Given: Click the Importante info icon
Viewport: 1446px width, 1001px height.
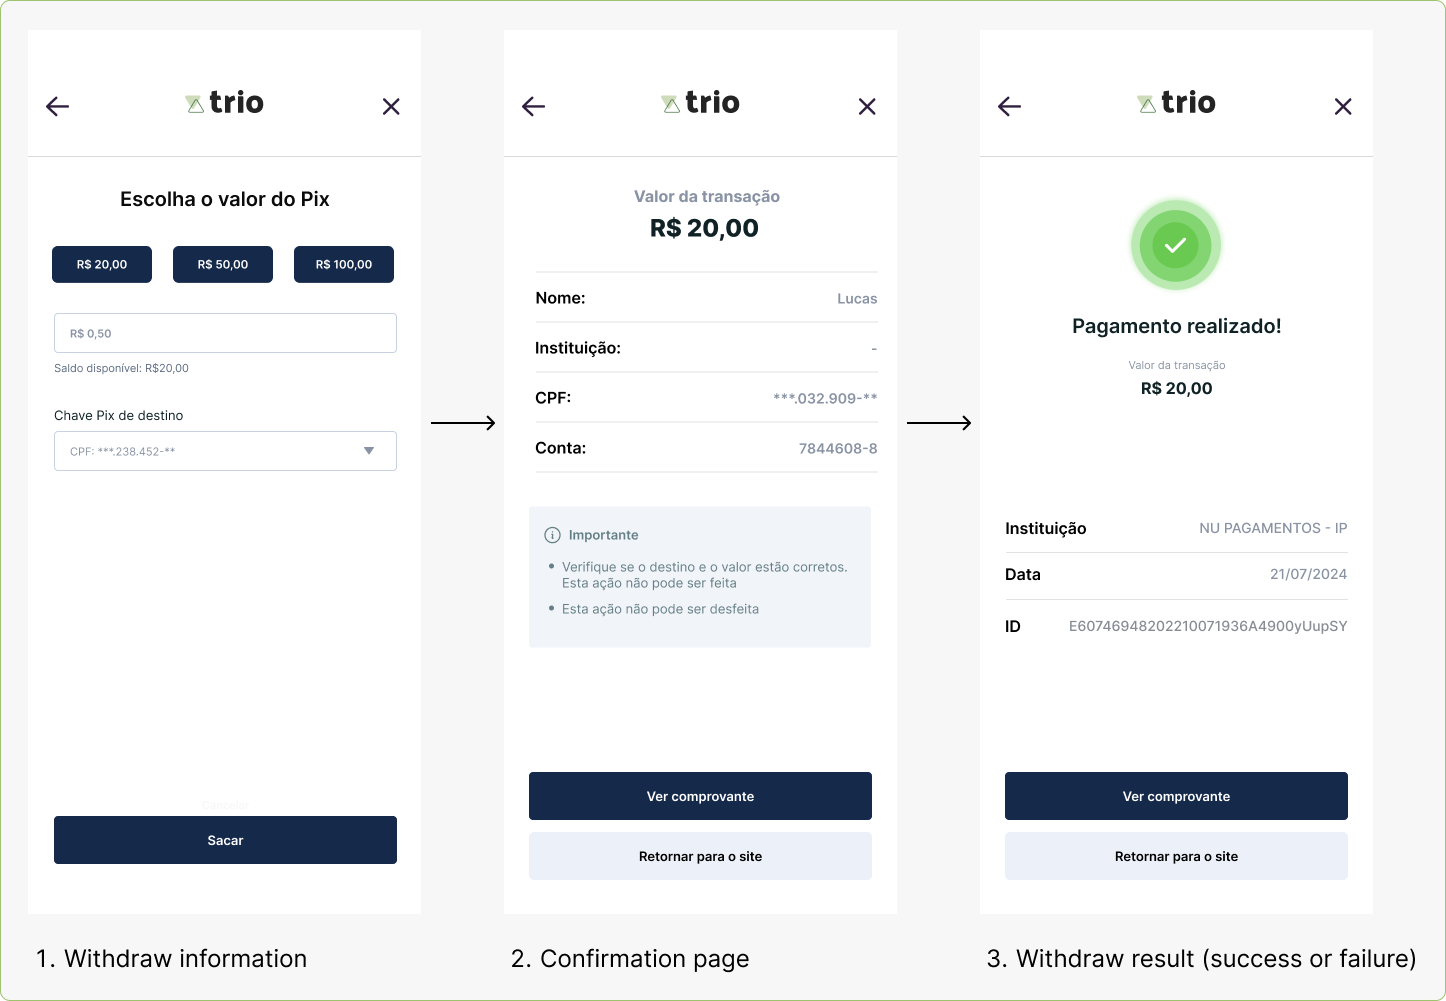Looking at the screenshot, I should 552,535.
